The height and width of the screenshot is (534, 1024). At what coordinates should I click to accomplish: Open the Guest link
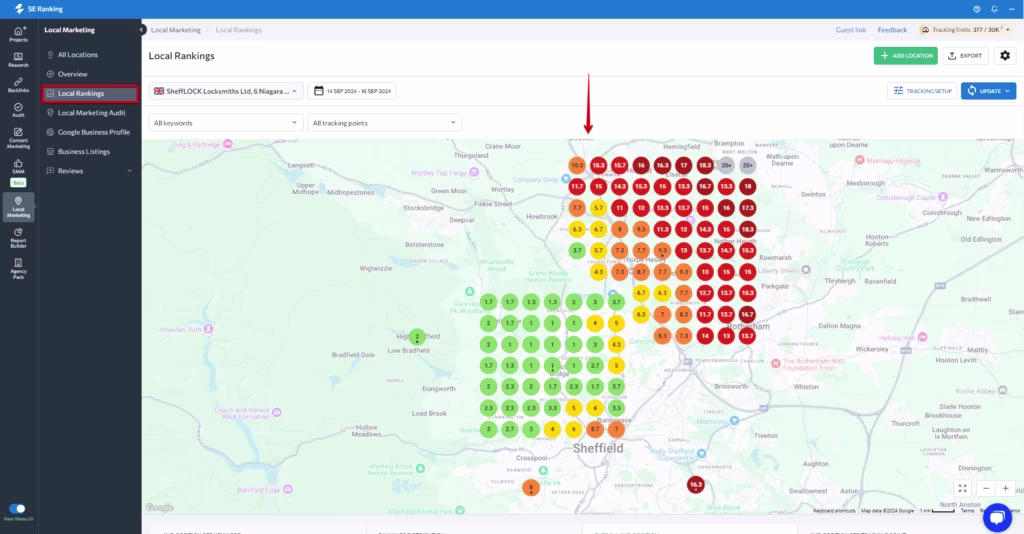point(850,30)
